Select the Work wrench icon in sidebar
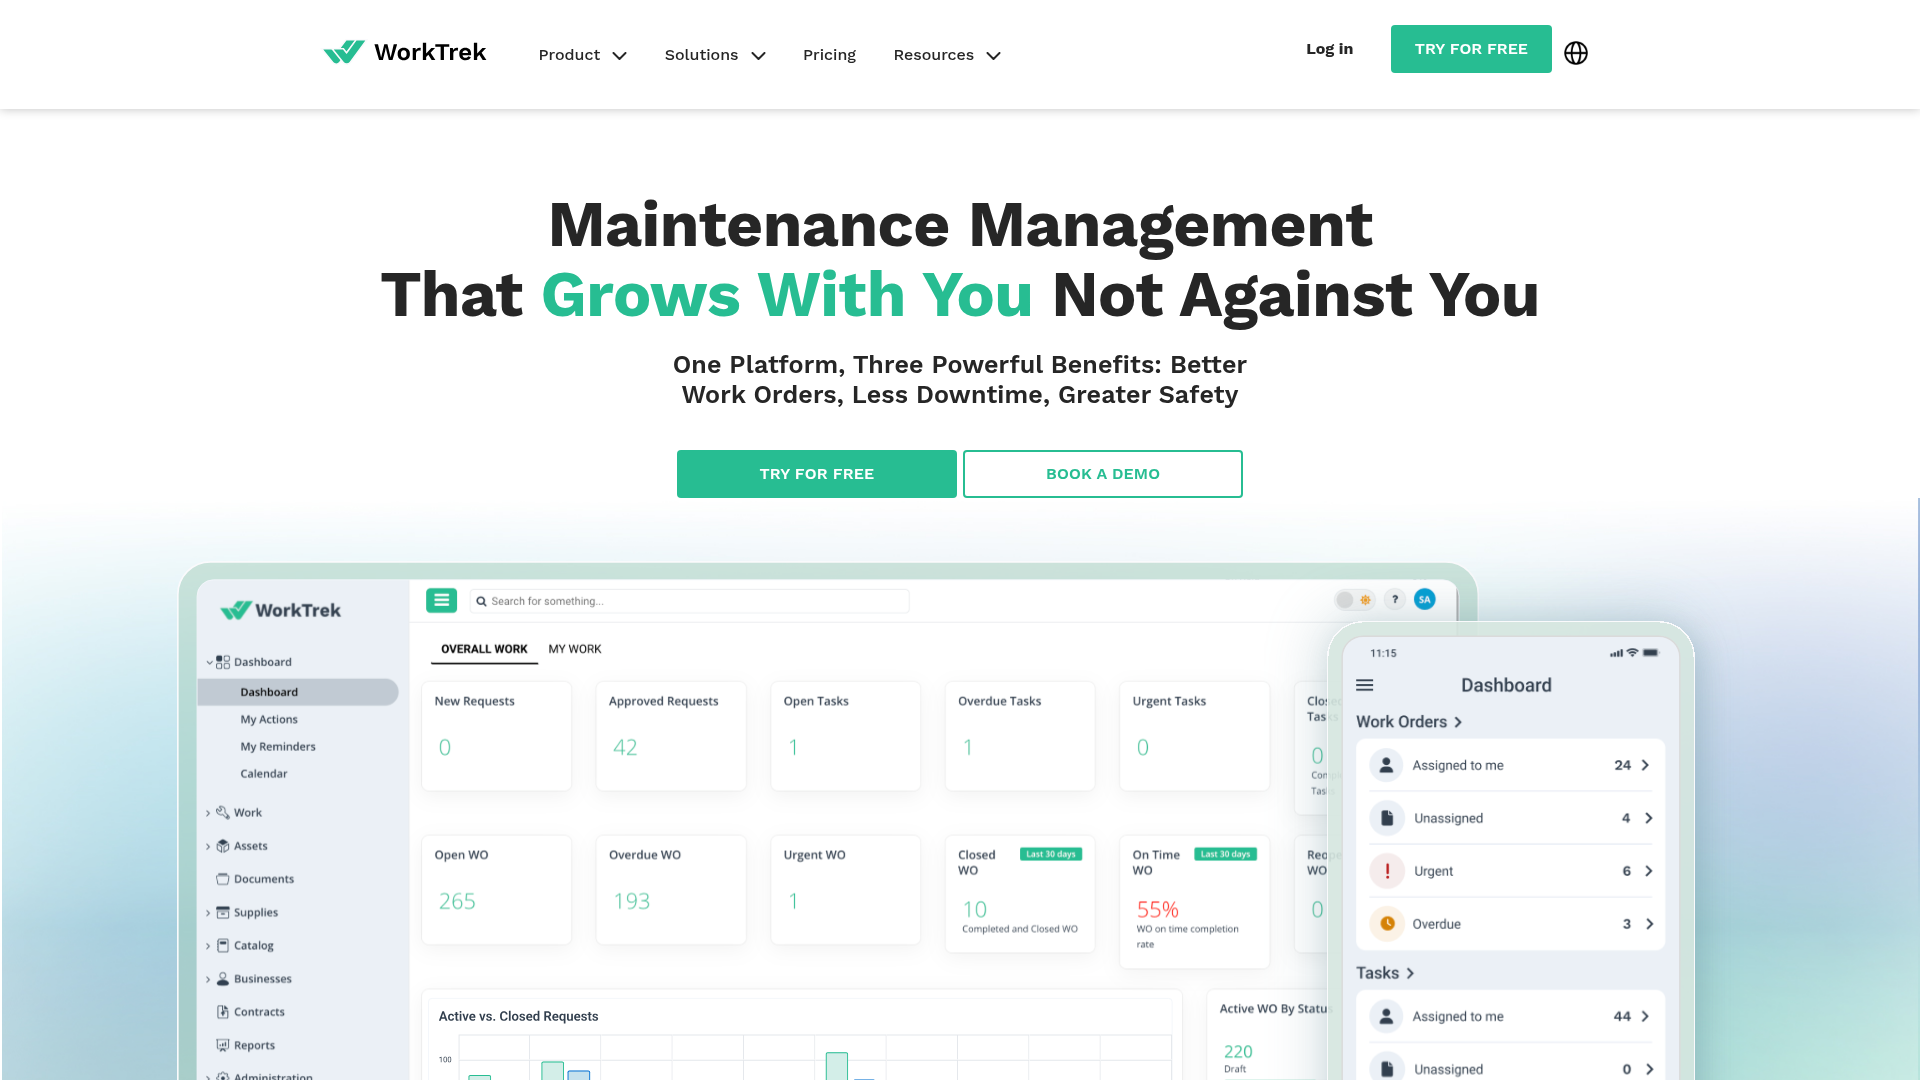The width and height of the screenshot is (1920, 1080). point(222,812)
